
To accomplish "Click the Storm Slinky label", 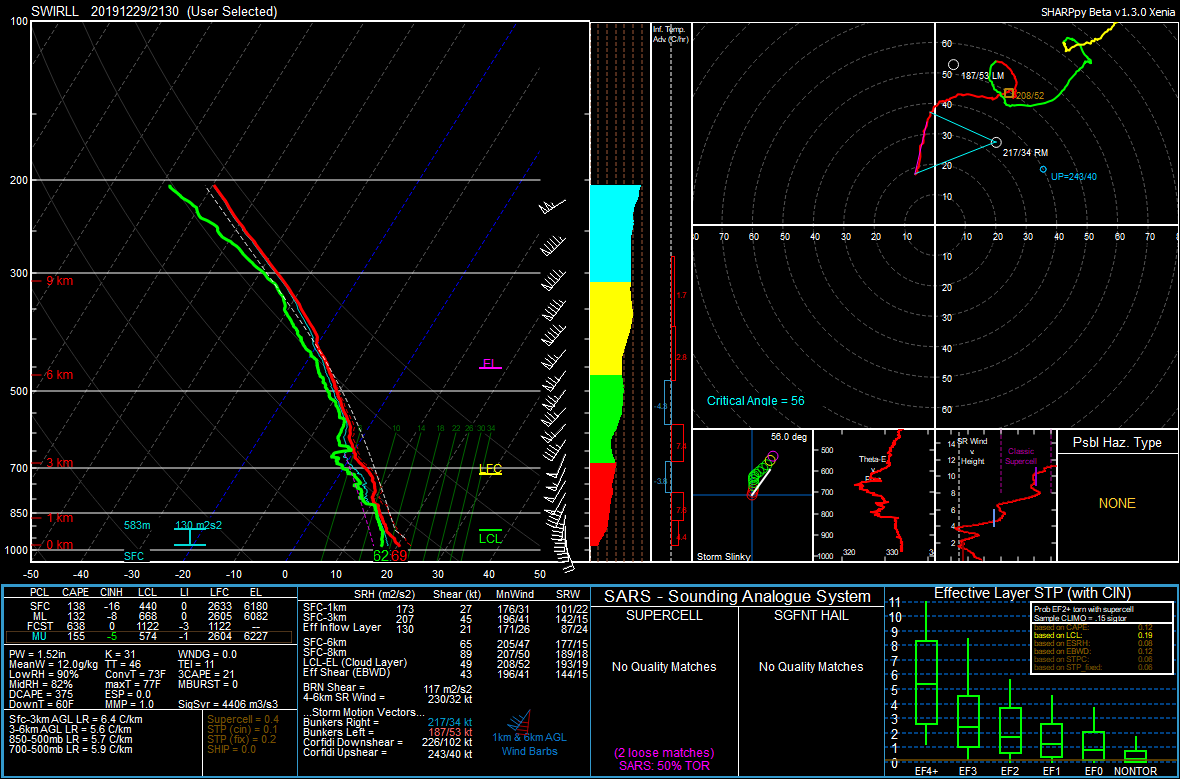I will point(724,557).
